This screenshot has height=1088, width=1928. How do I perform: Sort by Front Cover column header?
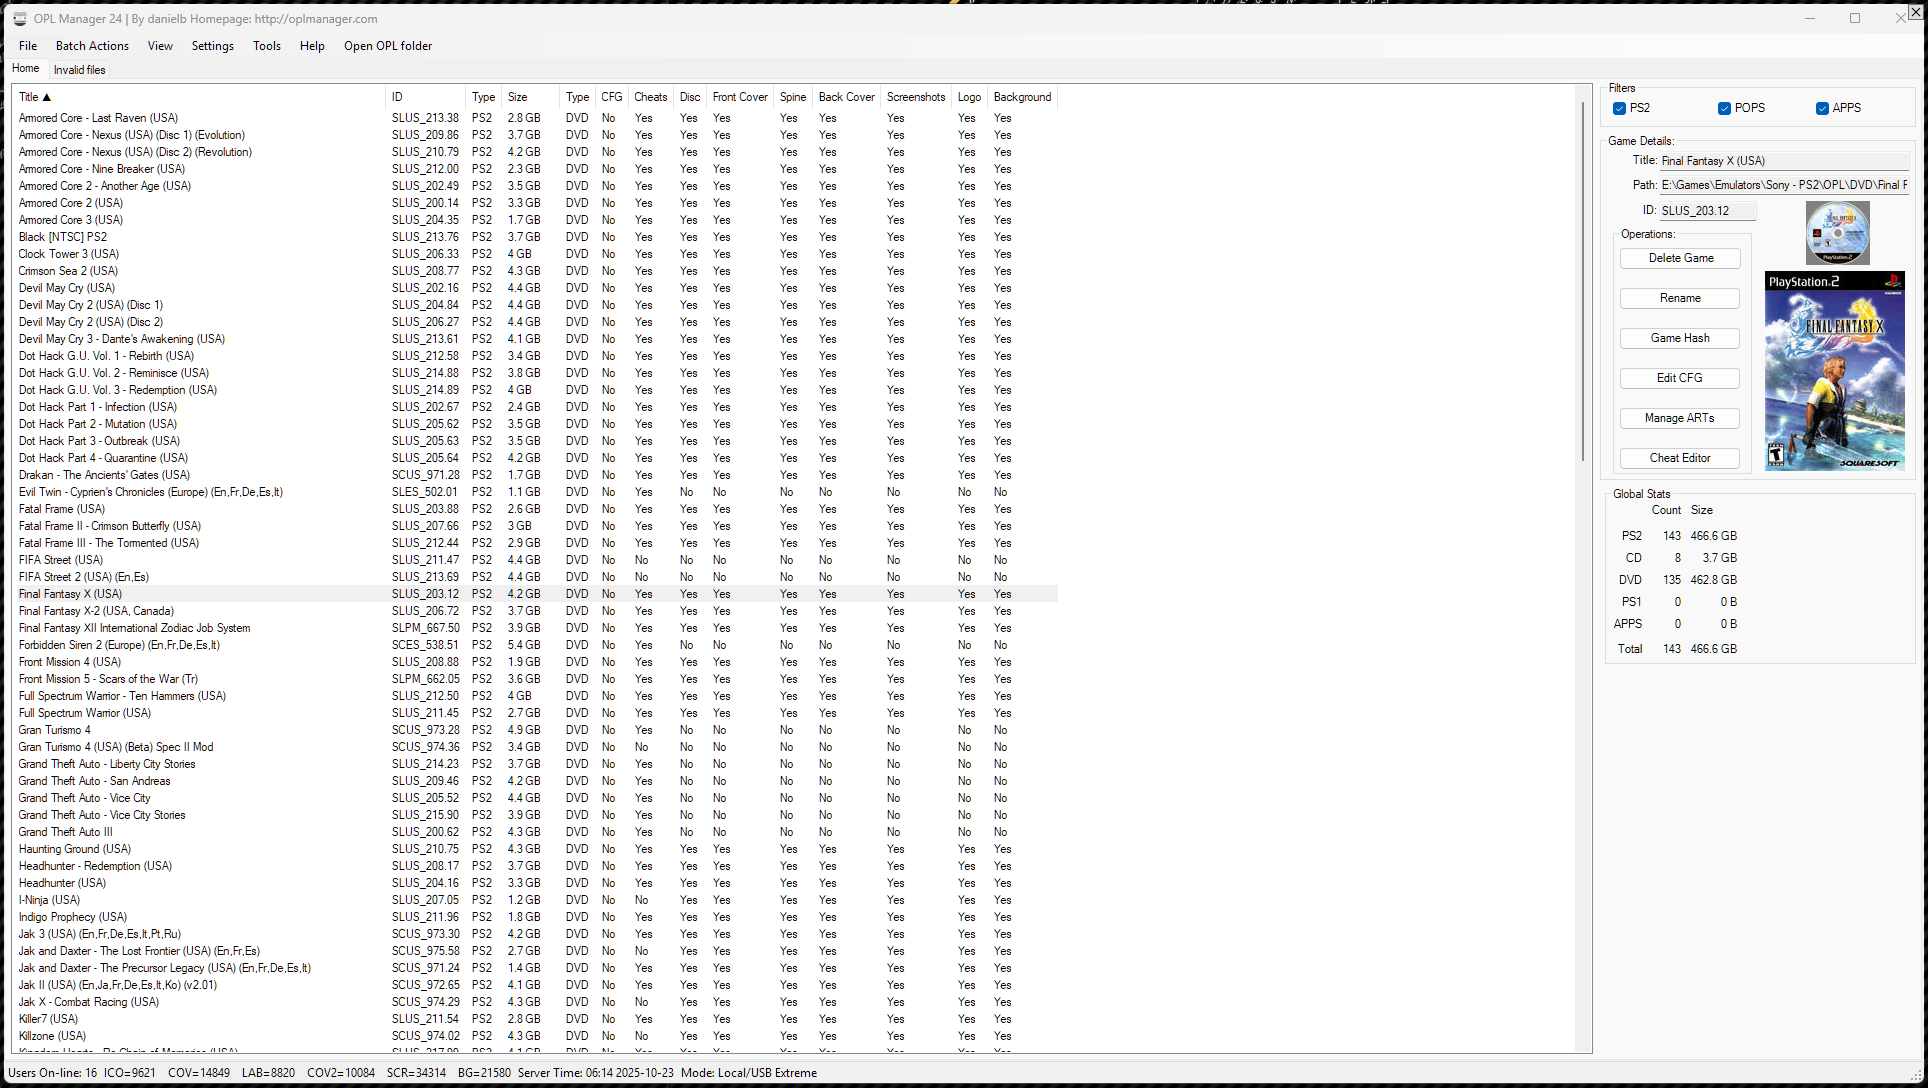740,97
